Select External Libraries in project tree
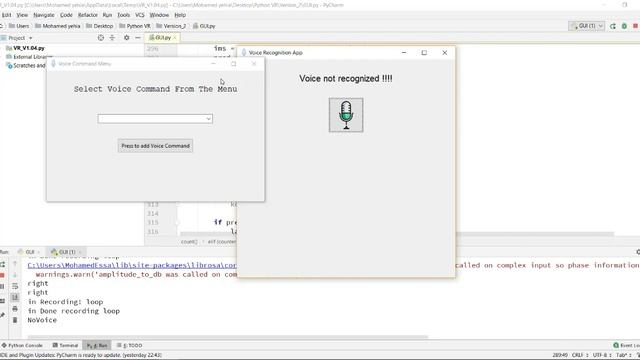This screenshot has height=360, width=640. [x=29, y=57]
